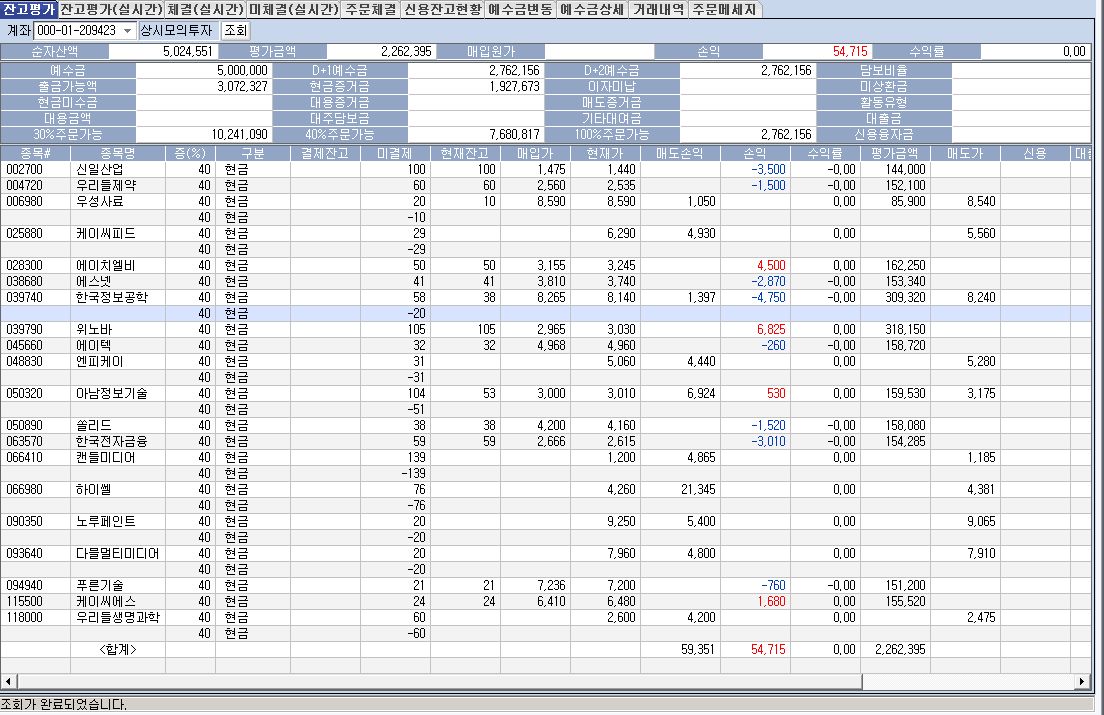Click the 상시모의투자 account name field
The width and height of the screenshot is (1104, 715).
(176, 31)
